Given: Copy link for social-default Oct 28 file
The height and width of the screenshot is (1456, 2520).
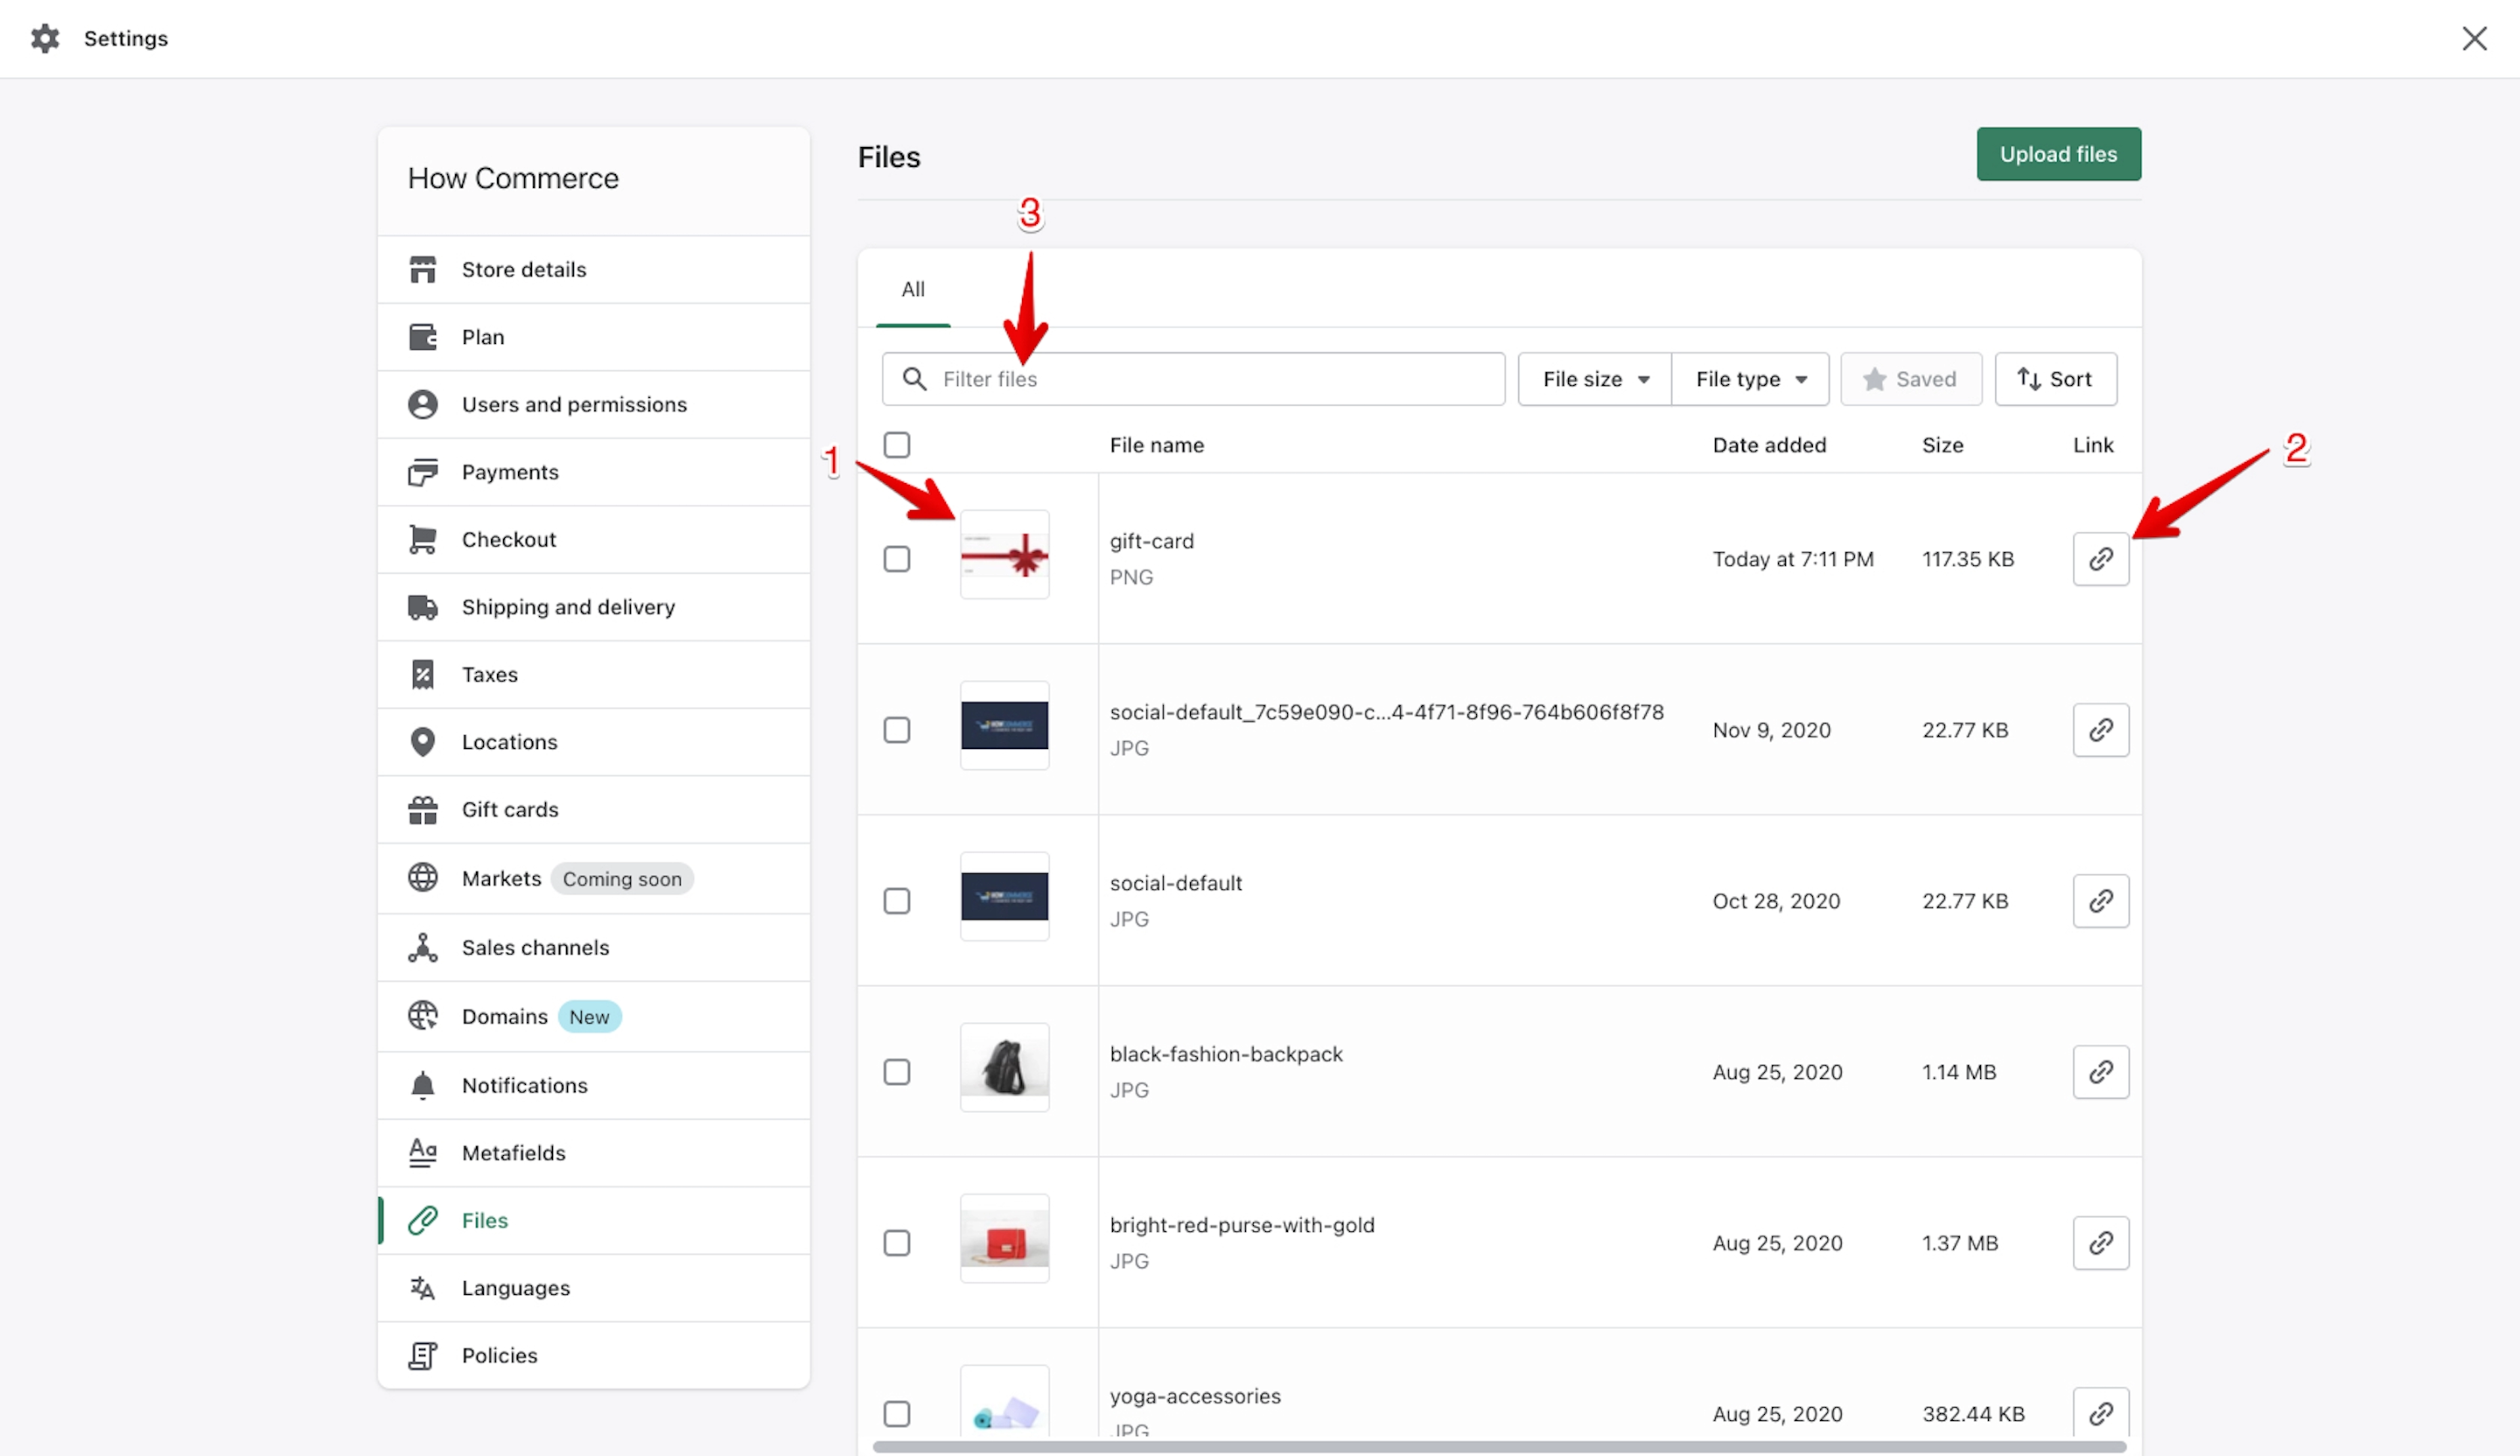Looking at the screenshot, I should point(2101,901).
